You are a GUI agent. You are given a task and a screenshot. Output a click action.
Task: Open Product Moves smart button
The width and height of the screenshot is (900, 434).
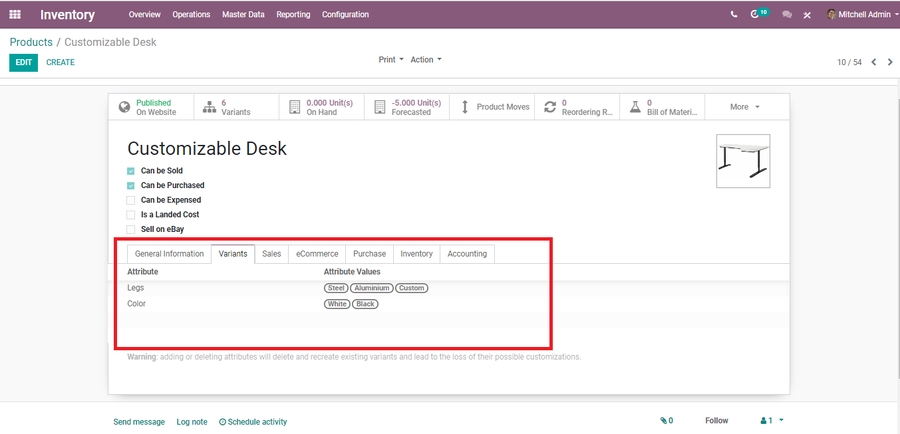[x=494, y=107]
